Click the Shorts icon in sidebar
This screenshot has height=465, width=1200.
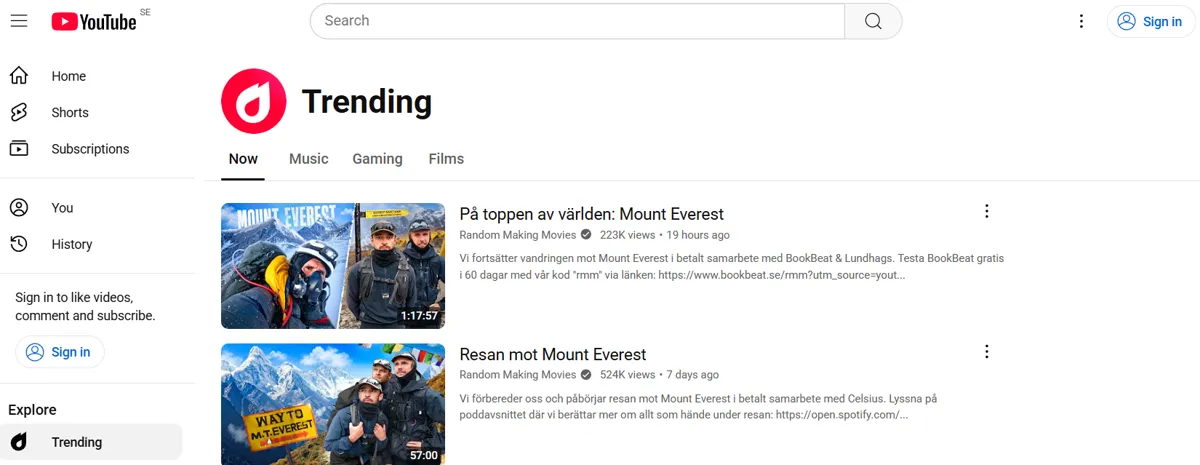[19, 112]
